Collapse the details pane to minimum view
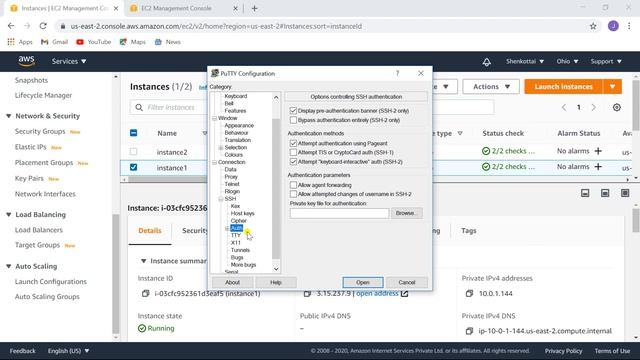The height and width of the screenshot is (360, 640). pyautogui.click(x=585, y=193)
